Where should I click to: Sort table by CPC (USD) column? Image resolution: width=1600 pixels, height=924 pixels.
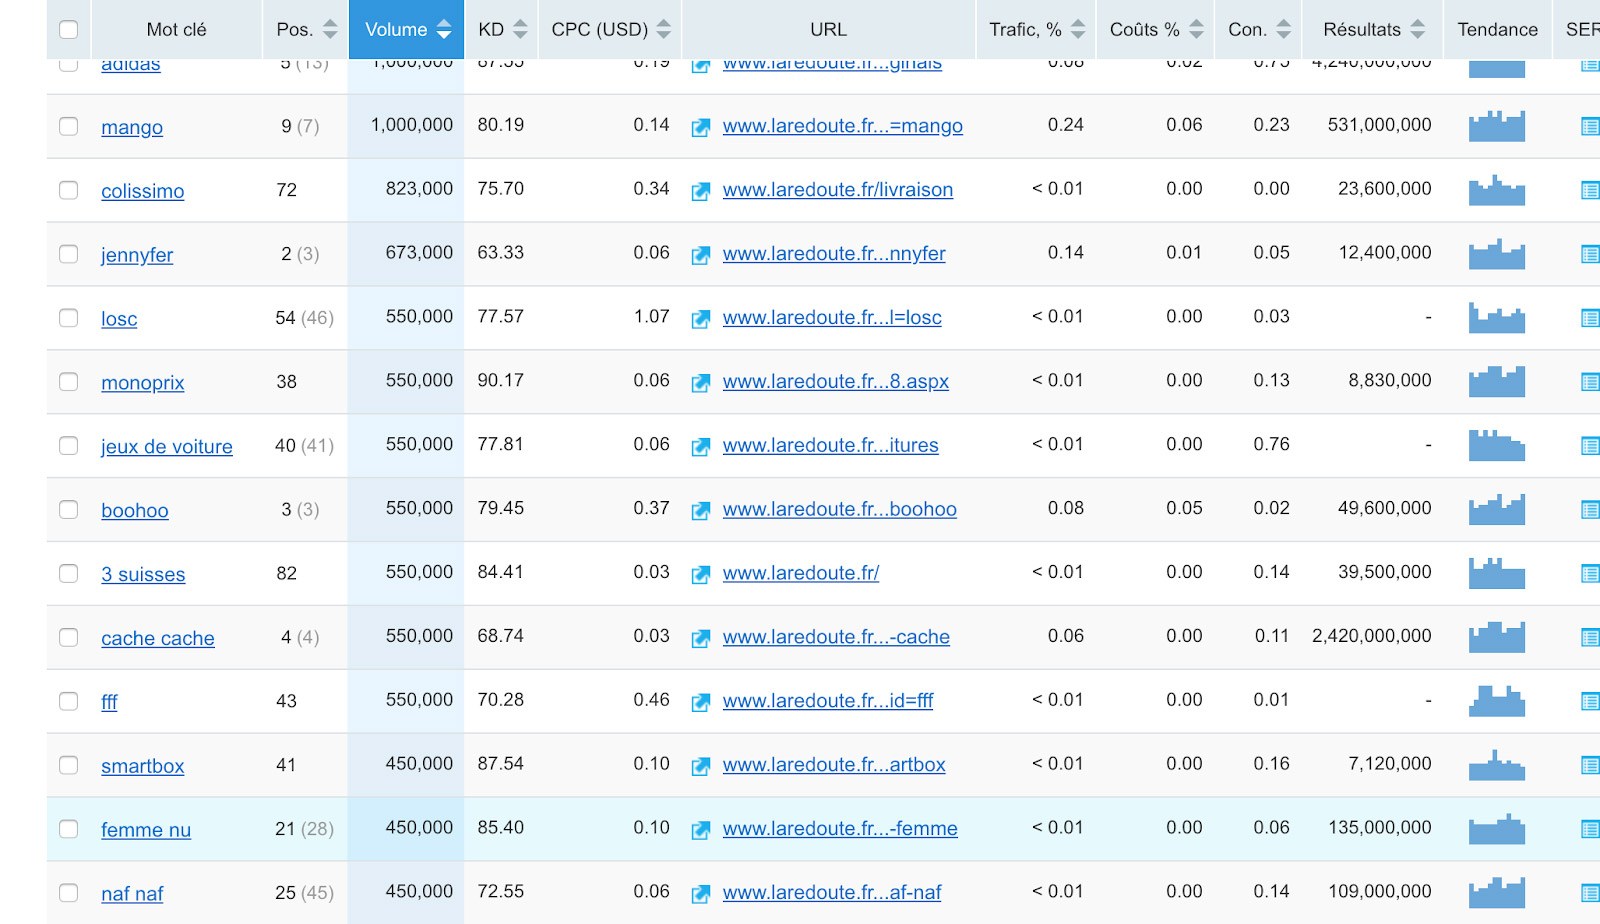click(x=610, y=30)
